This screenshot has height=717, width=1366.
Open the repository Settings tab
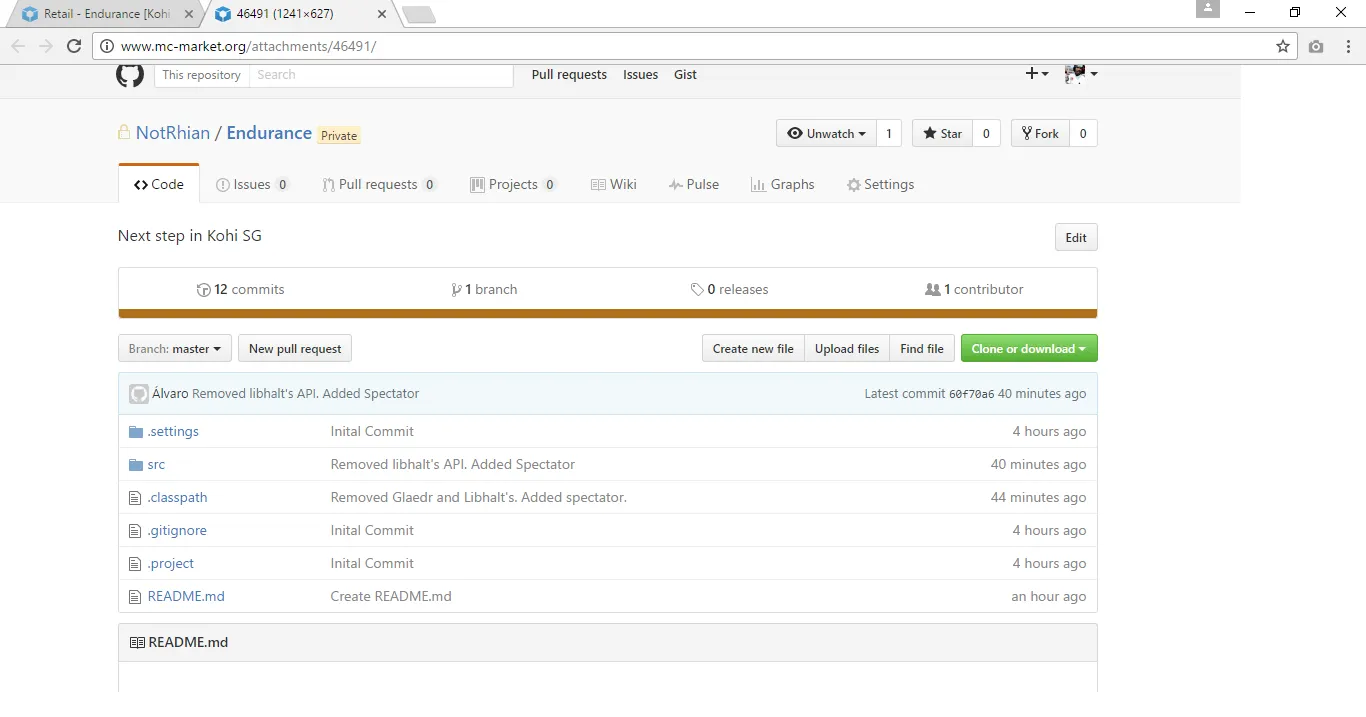880,184
